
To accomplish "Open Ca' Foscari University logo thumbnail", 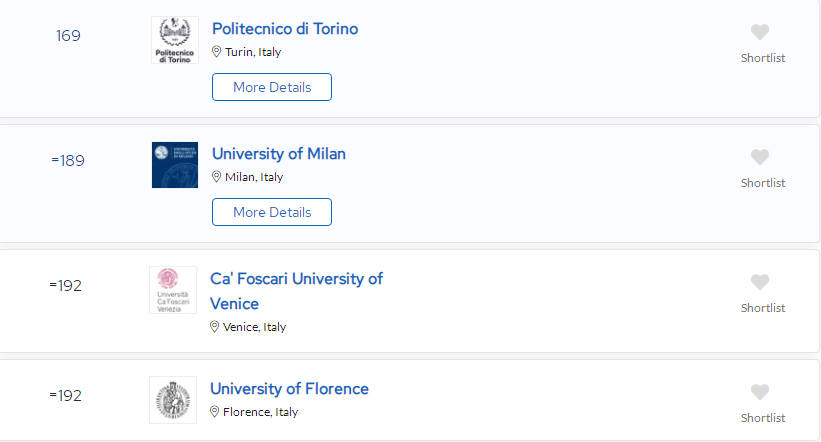I will 173,290.
